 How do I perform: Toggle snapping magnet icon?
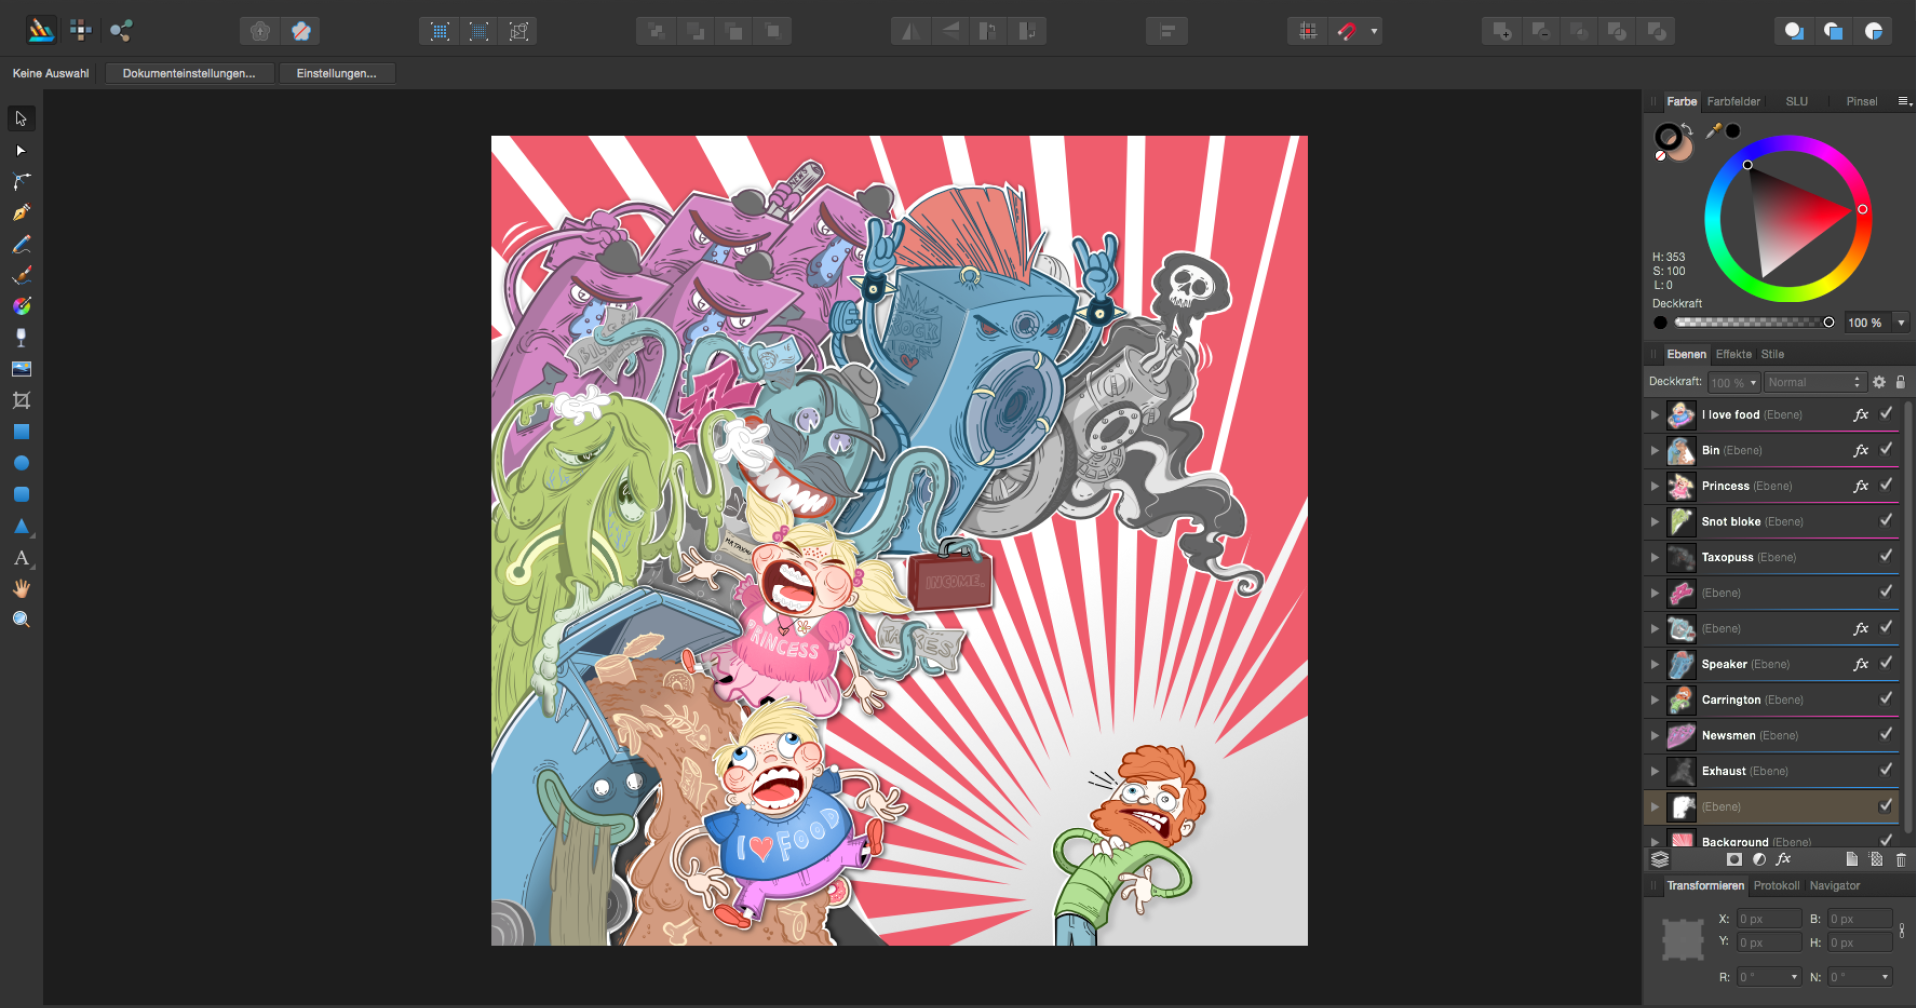(x=1347, y=31)
